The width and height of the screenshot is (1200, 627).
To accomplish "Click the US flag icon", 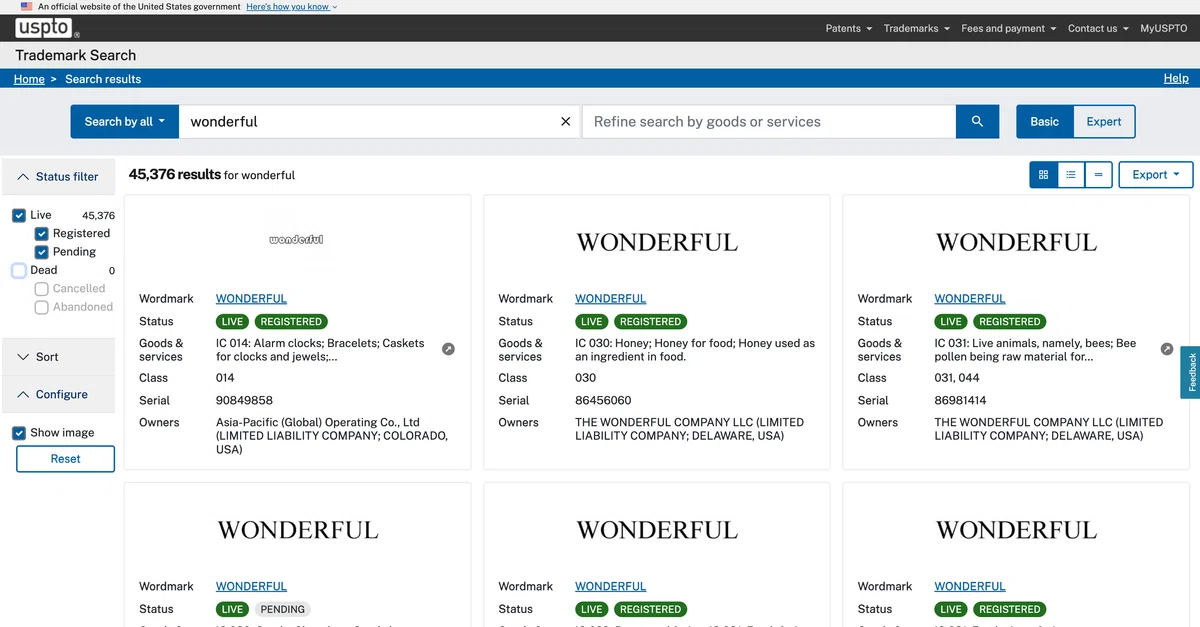I will point(27,6).
